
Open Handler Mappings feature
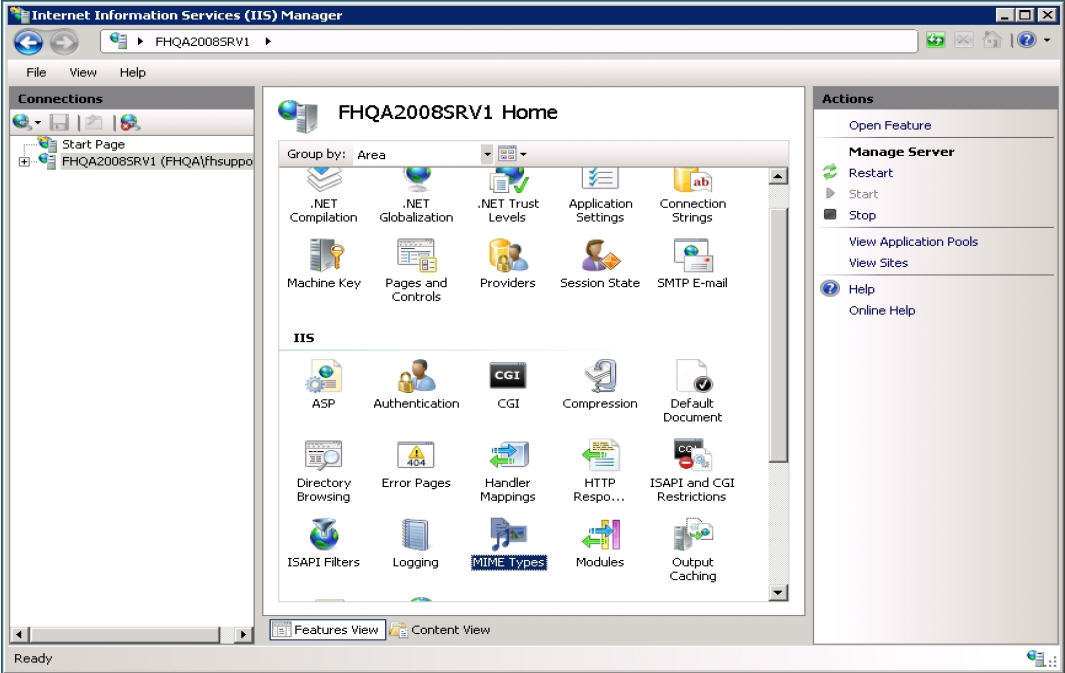click(508, 471)
